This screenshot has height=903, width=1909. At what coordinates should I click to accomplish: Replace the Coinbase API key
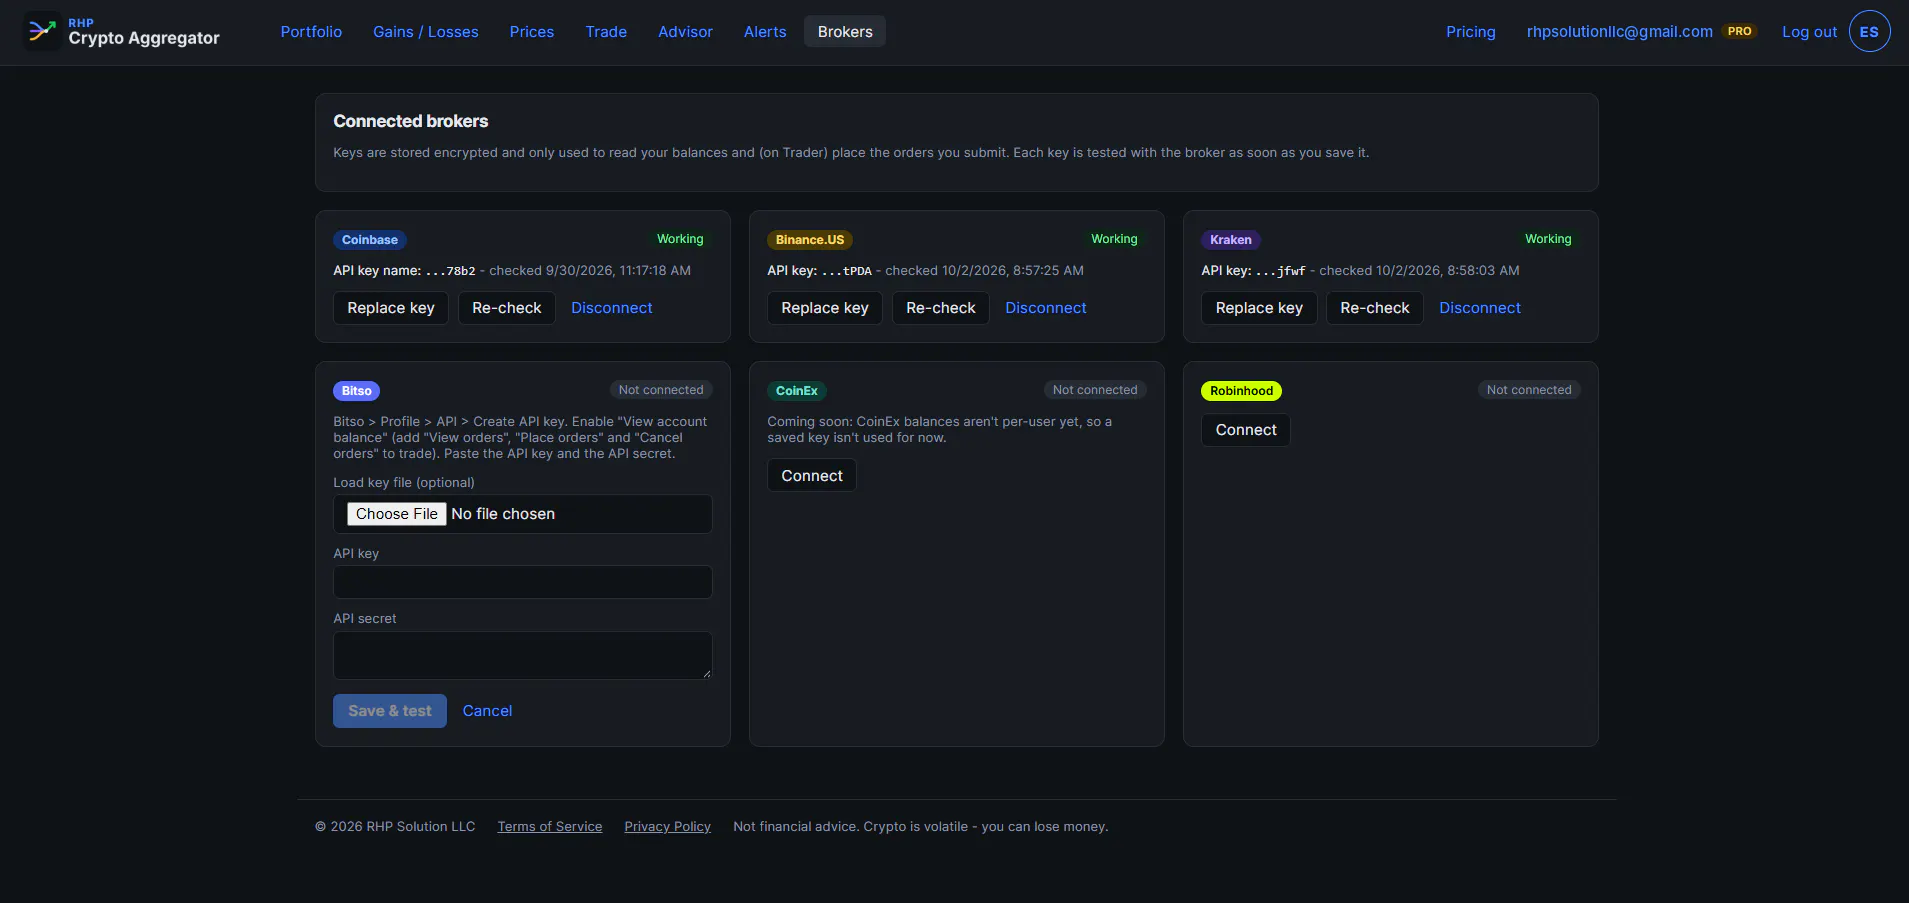click(391, 308)
